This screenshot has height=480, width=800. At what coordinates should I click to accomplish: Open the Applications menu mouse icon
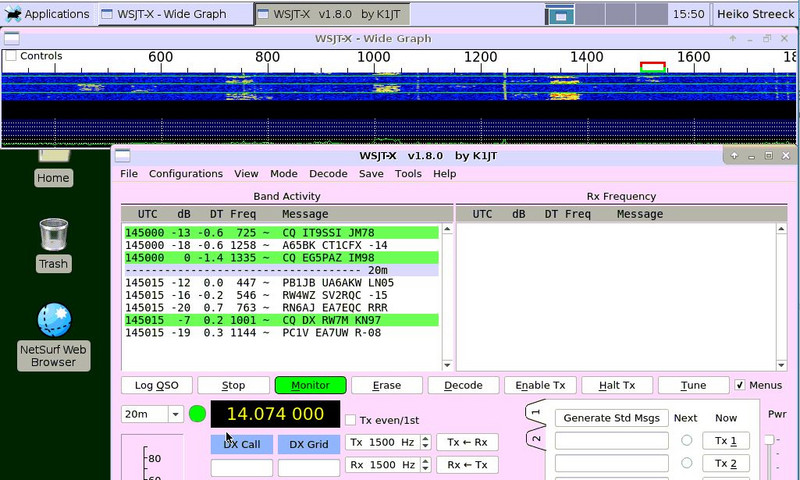13,14
